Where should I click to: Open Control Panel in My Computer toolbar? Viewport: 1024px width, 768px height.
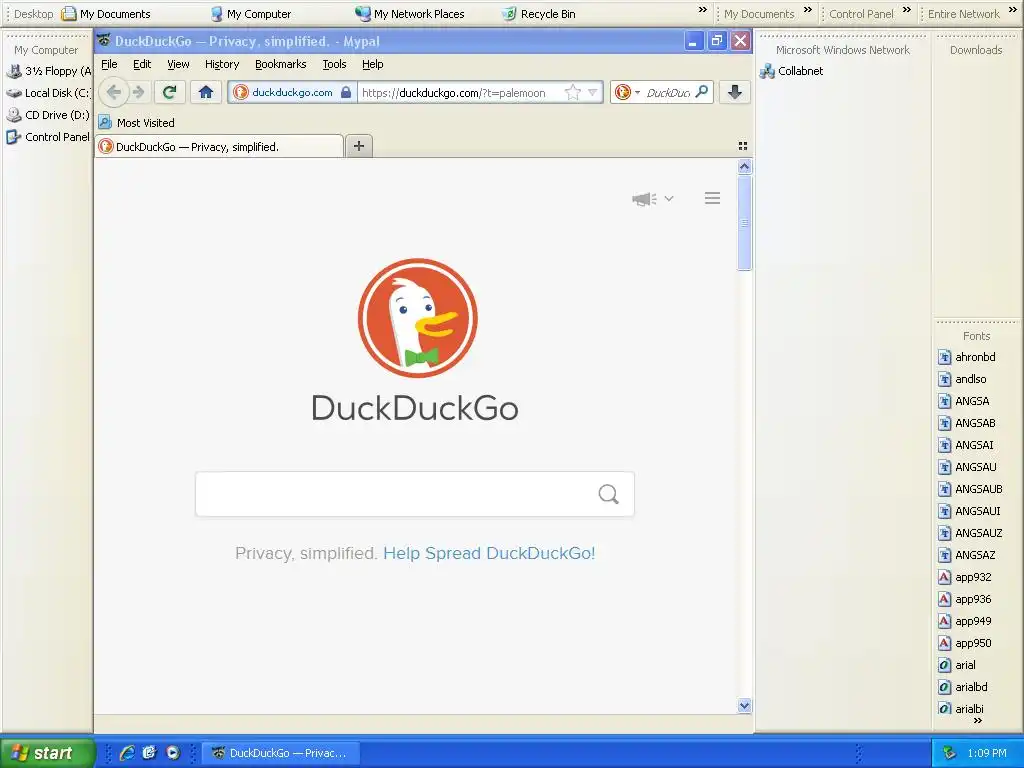pyautogui.click(x=48, y=137)
